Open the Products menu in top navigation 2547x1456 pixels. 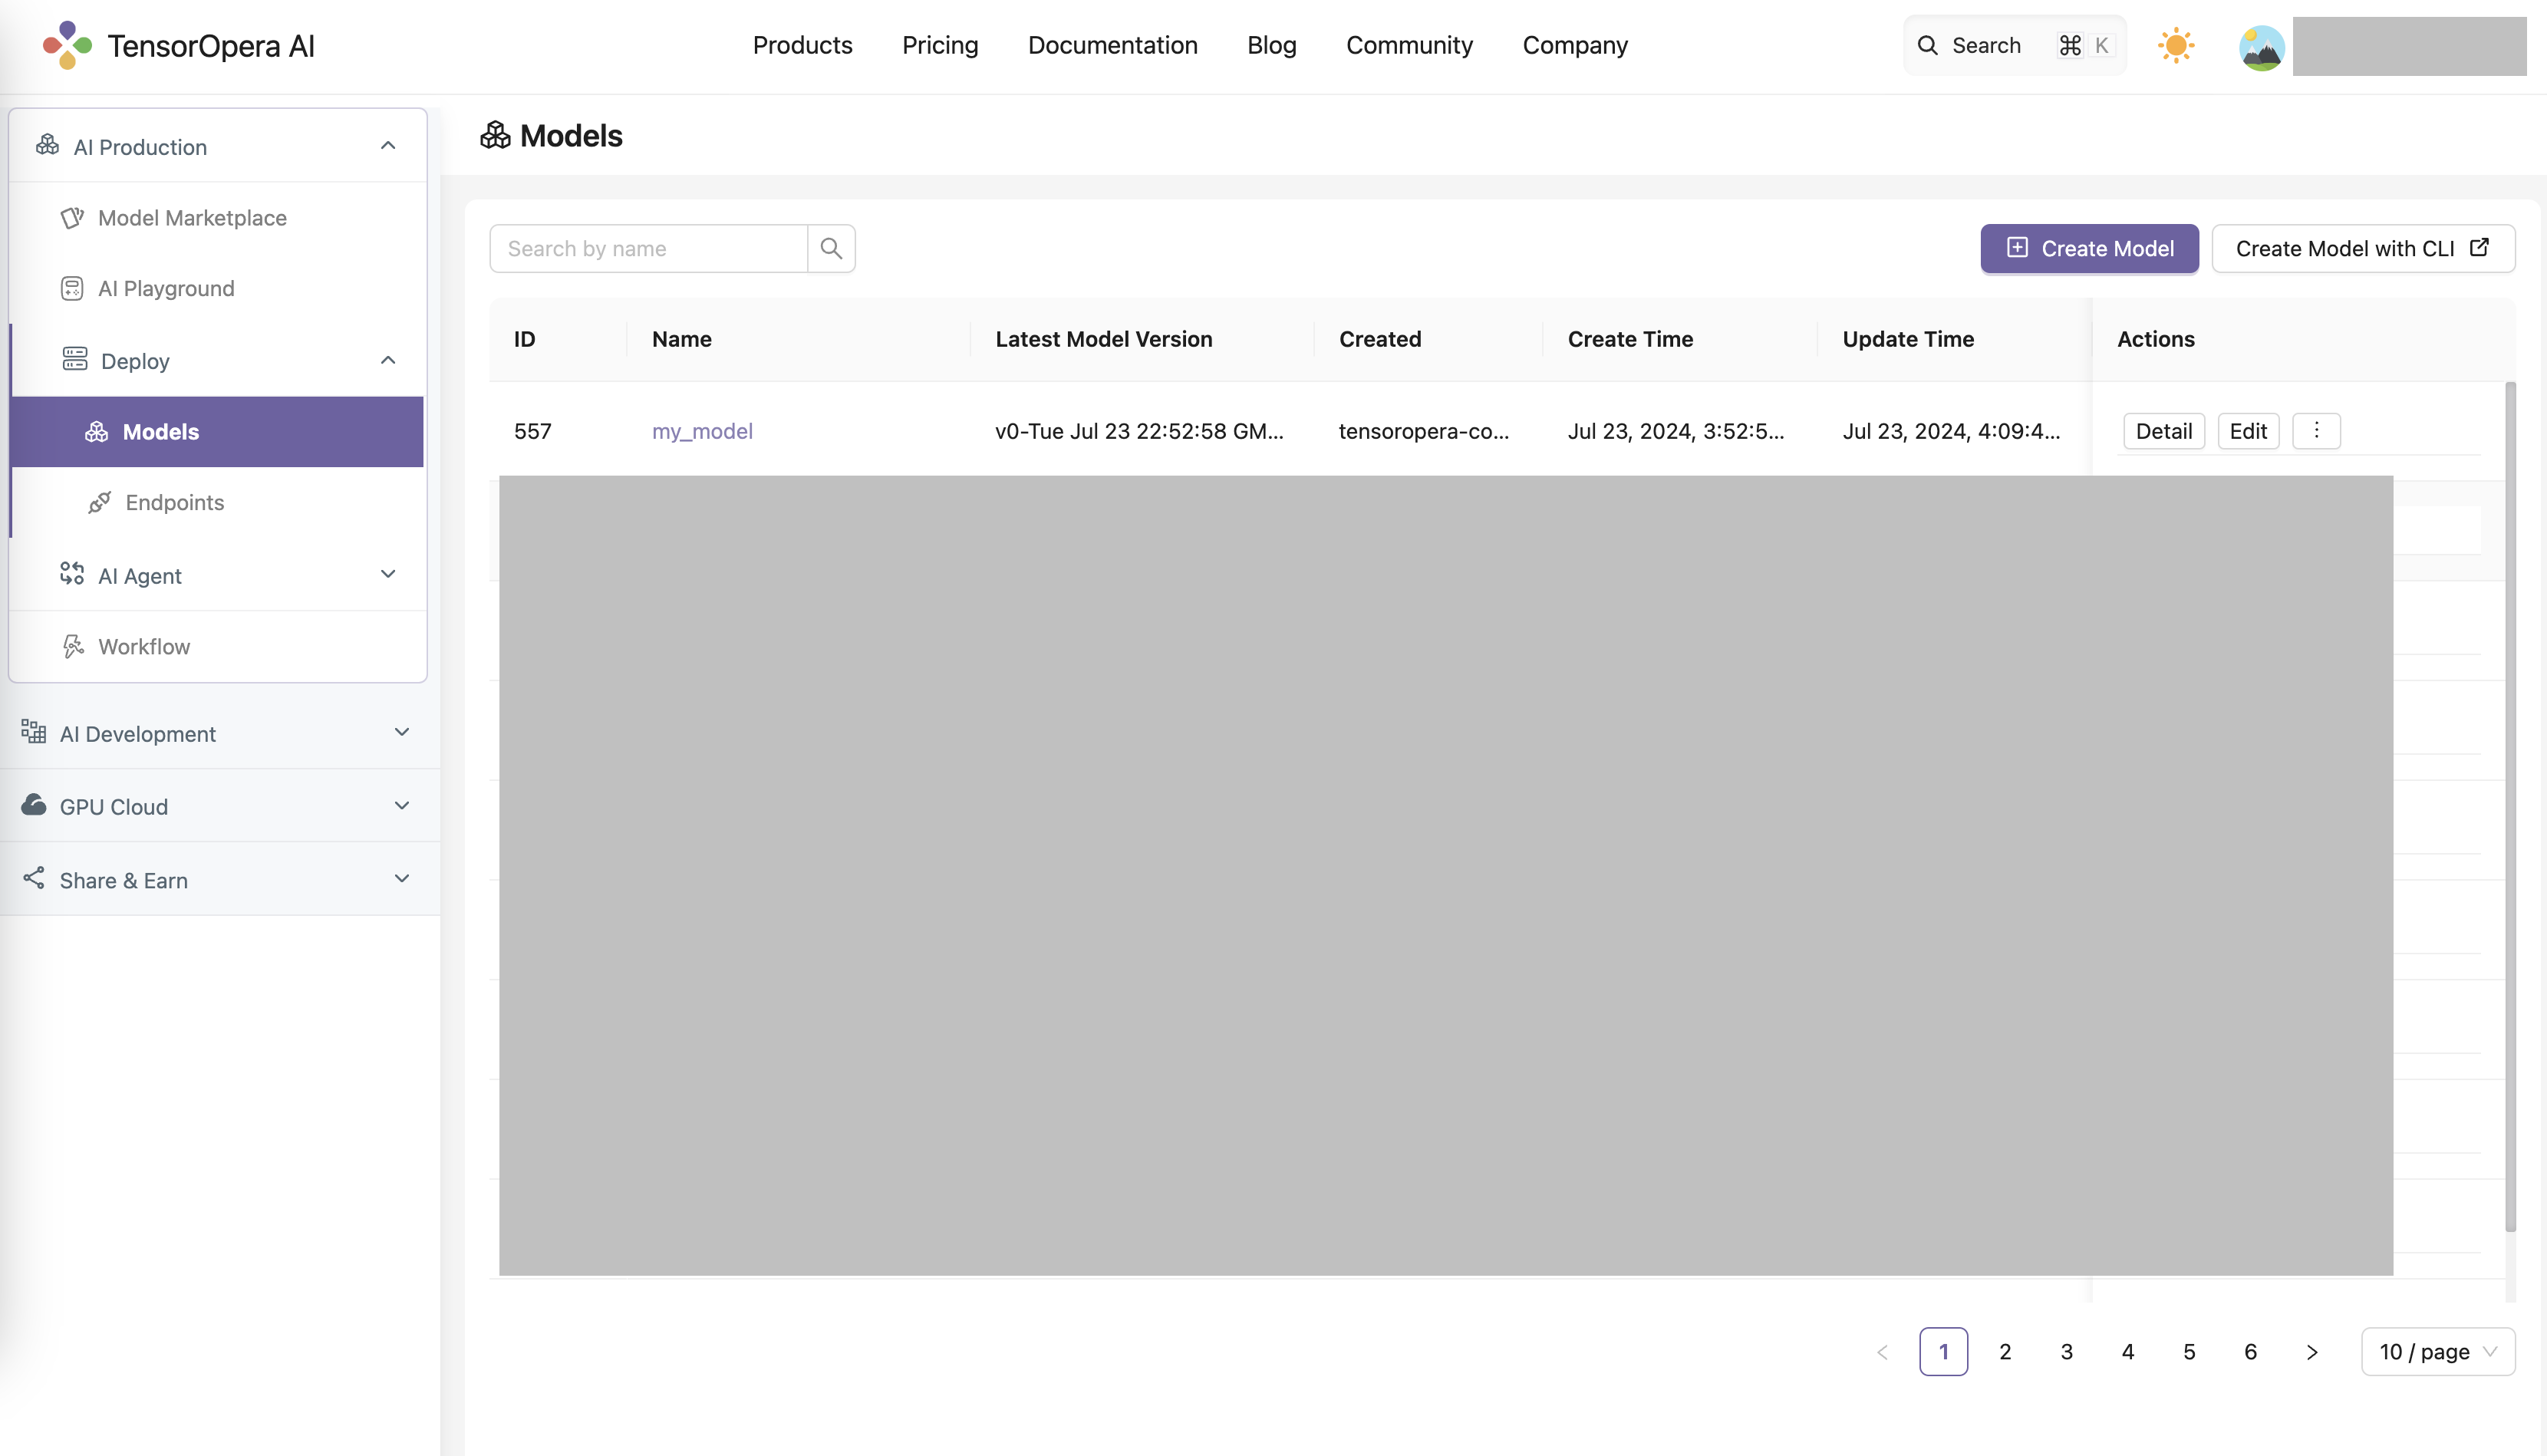(x=802, y=45)
